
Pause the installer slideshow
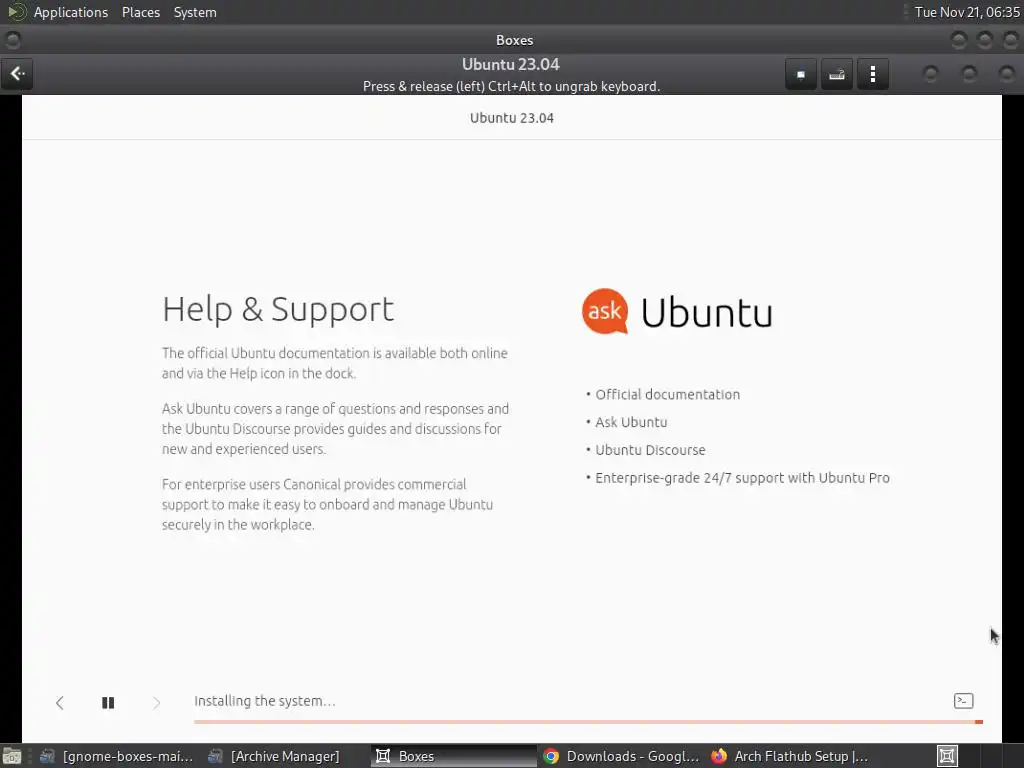(x=108, y=703)
